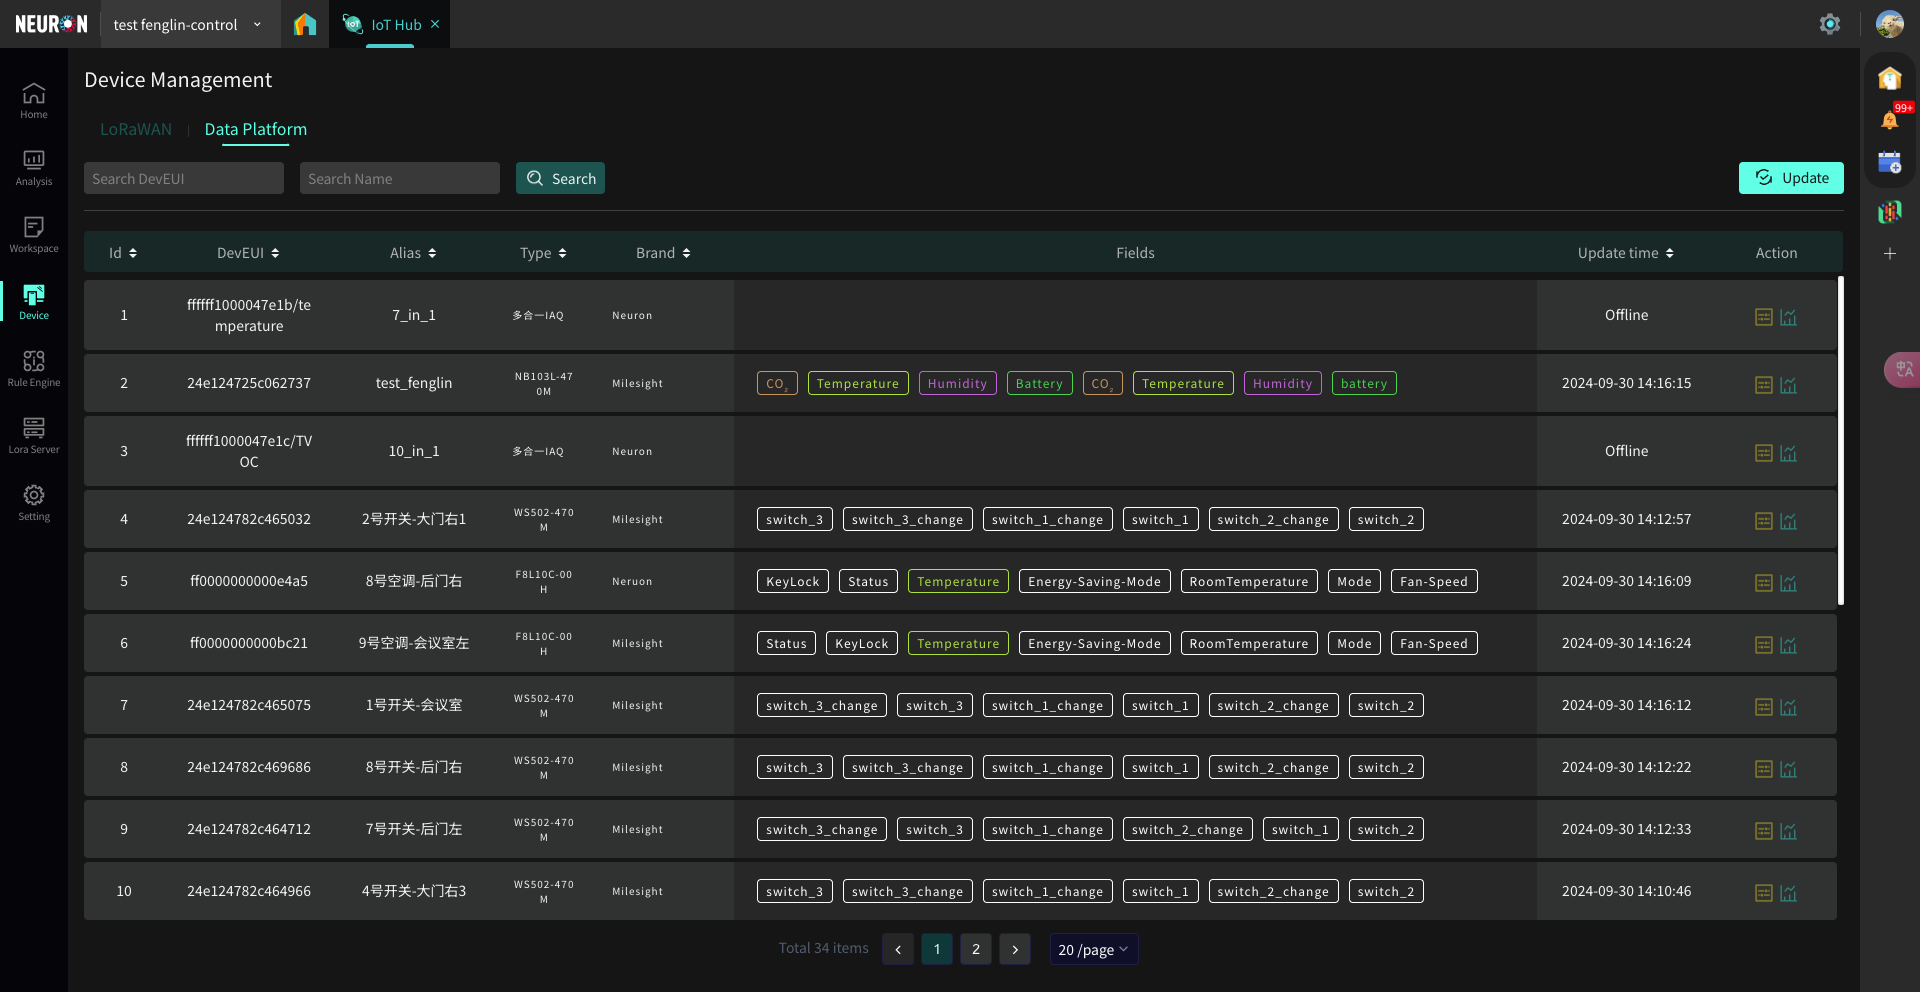Open detail list icon for 9号空调-会议室左 row
Screen dimensions: 1920x992
click(1764, 645)
